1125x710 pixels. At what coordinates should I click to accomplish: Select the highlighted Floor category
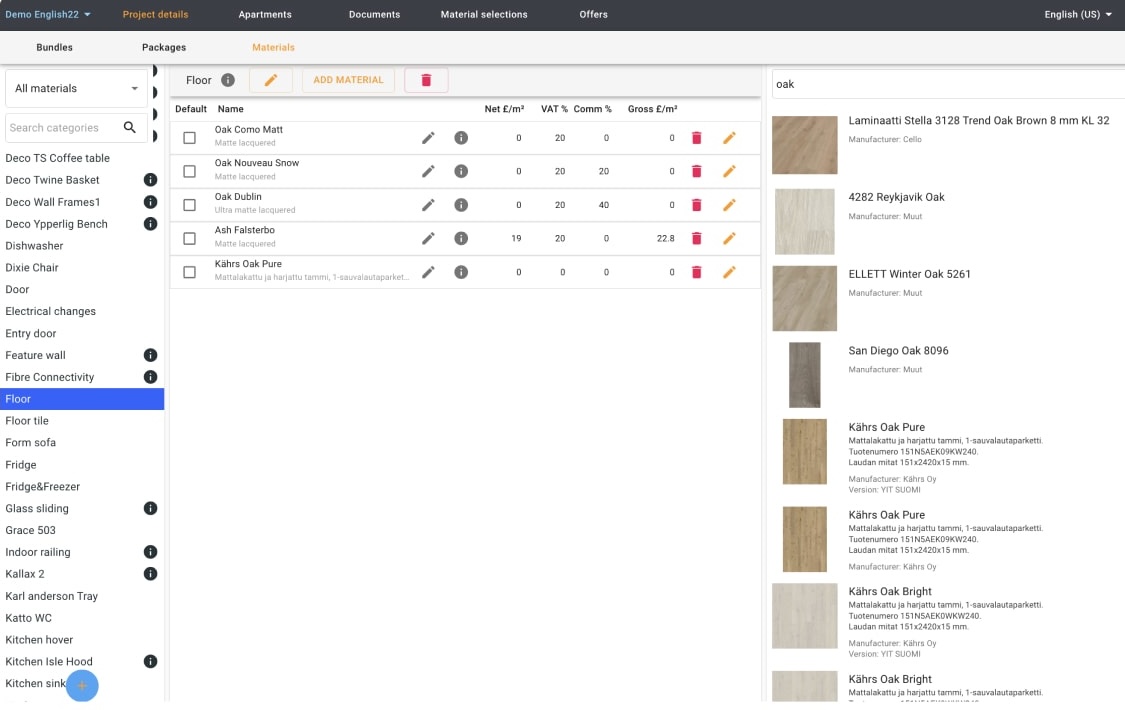(x=82, y=399)
